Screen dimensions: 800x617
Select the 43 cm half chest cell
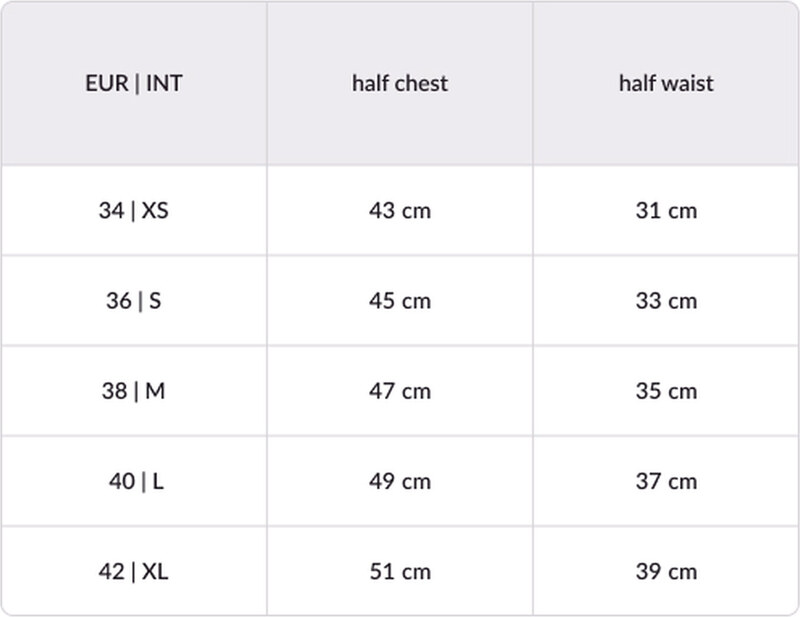click(x=400, y=211)
